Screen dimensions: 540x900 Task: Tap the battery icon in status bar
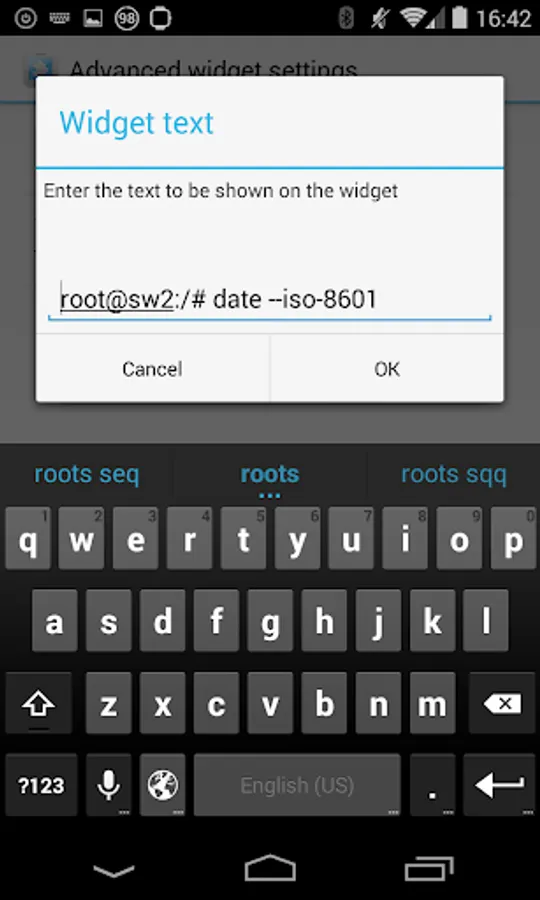[459, 18]
